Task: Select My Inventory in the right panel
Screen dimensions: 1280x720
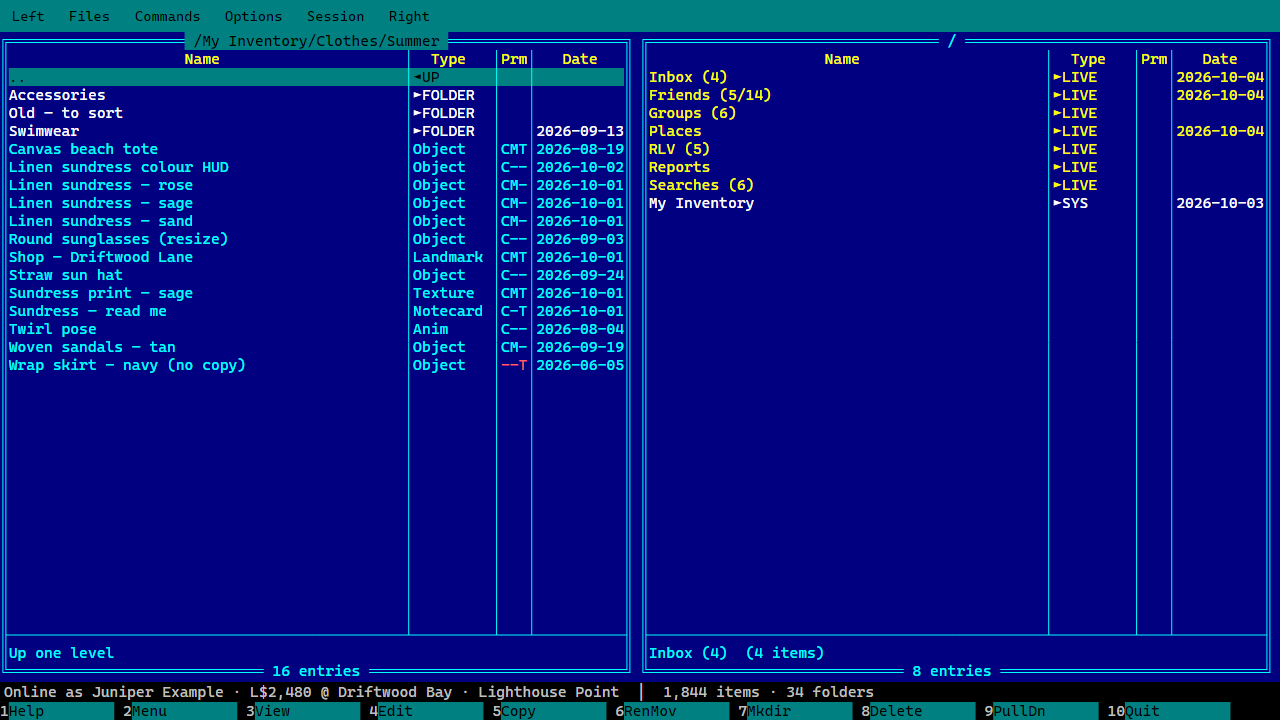Action: 956,203
